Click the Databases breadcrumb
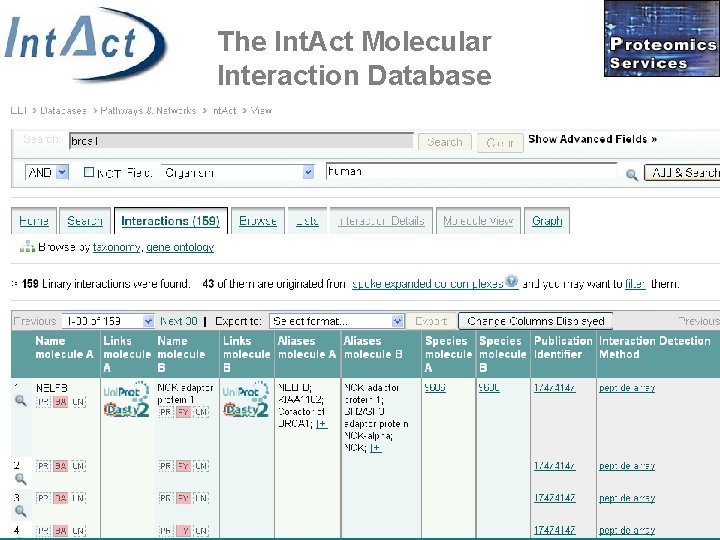Screen dimensions: 720x540 click(x=63, y=111)
